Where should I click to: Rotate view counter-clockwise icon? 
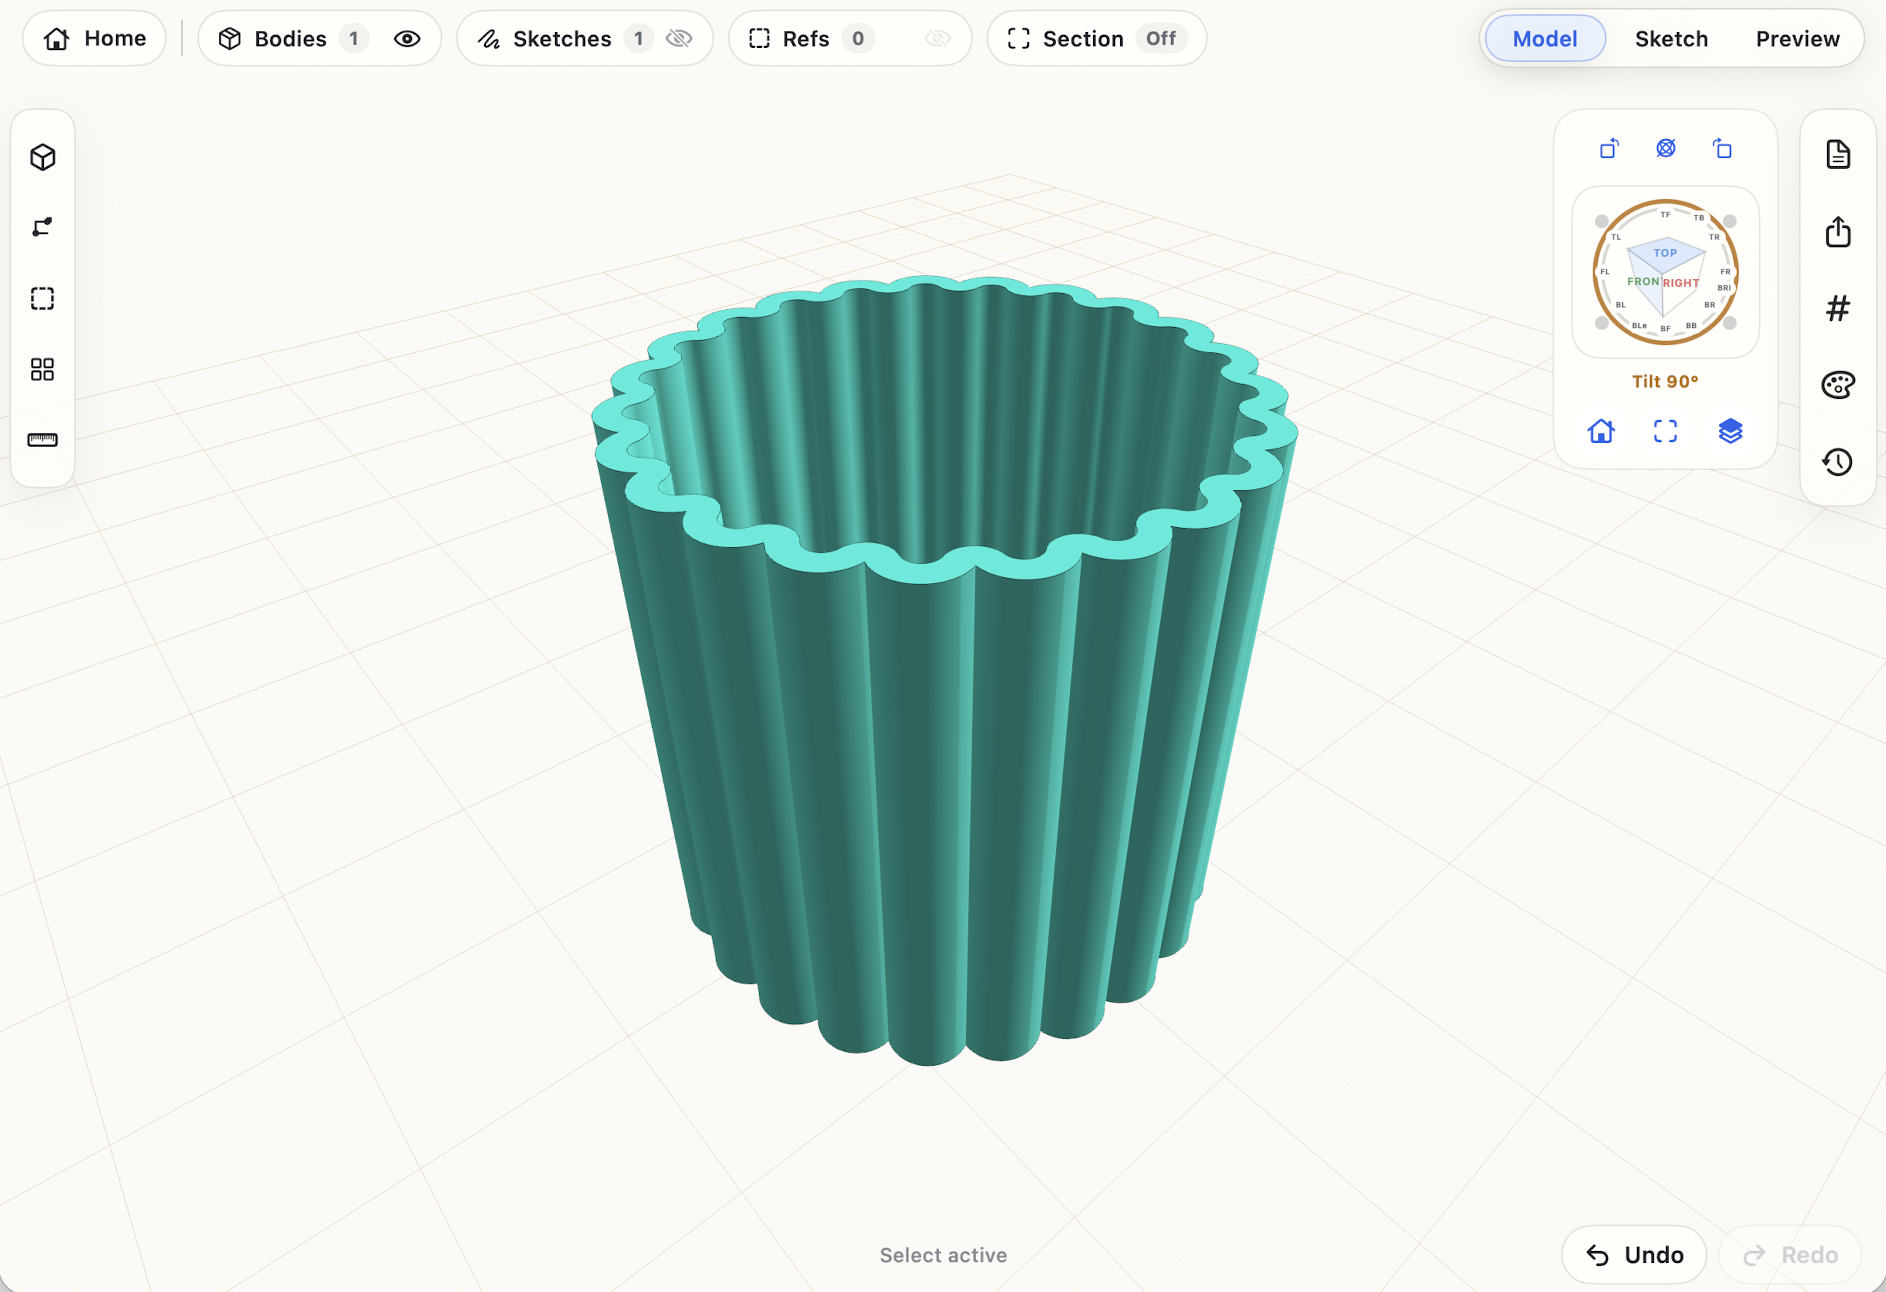tap(1609, 149)
